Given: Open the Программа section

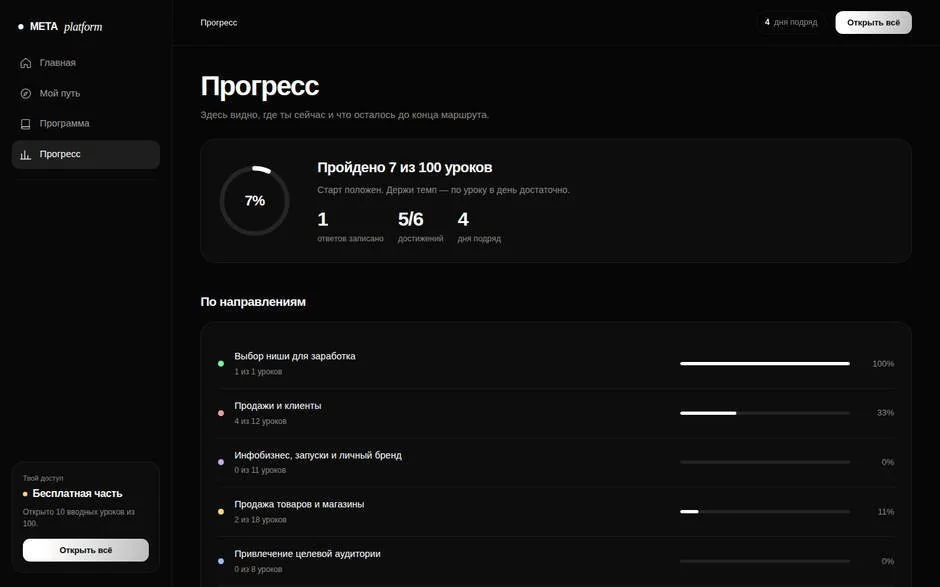Looking at the screenshot, I should [86, 124].
